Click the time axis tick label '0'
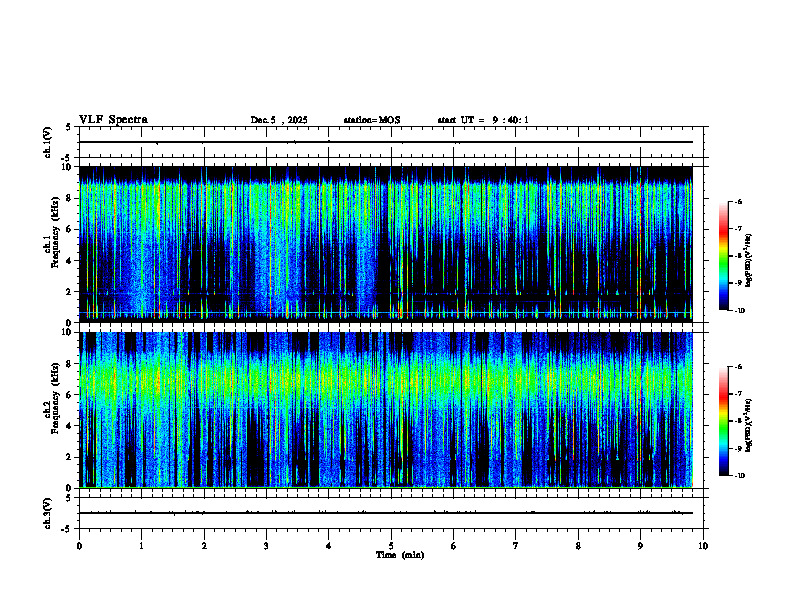The width and height of the screenshot is (792, 612). point(79,546)
